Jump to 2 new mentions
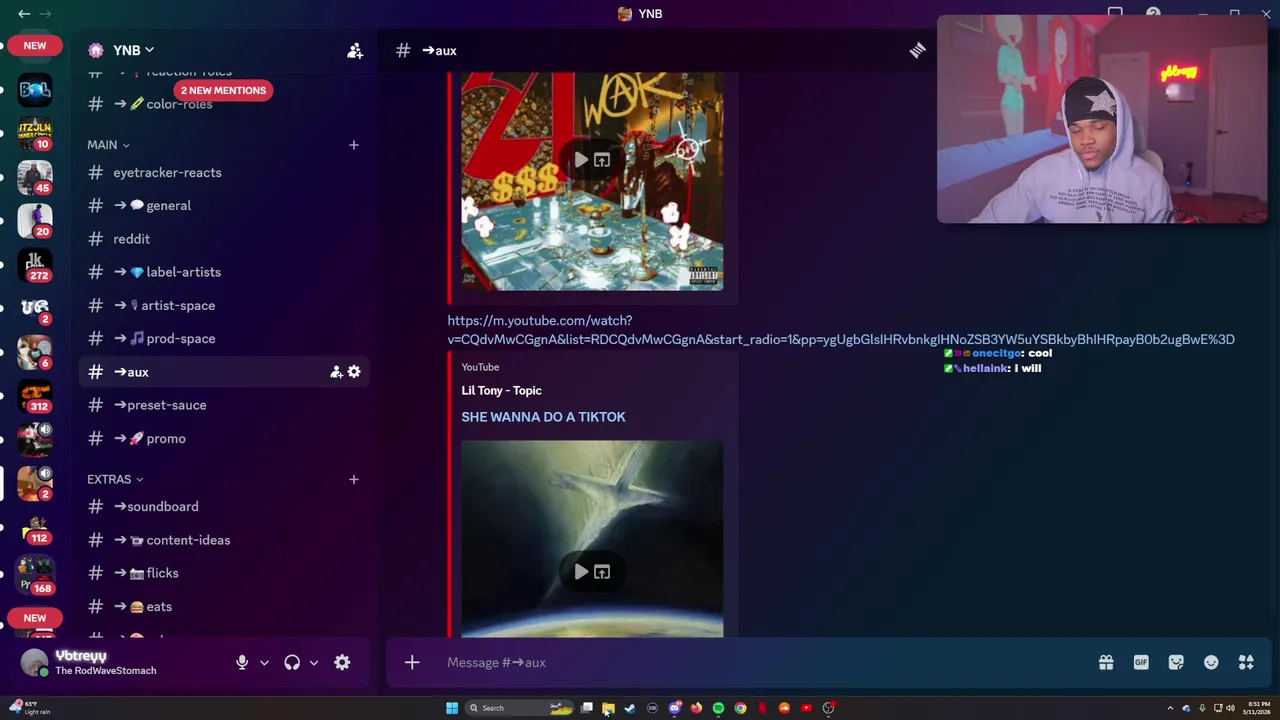The width and height of the screenshot is (1280, 720). pyautogui.click(x=223, y=90)
